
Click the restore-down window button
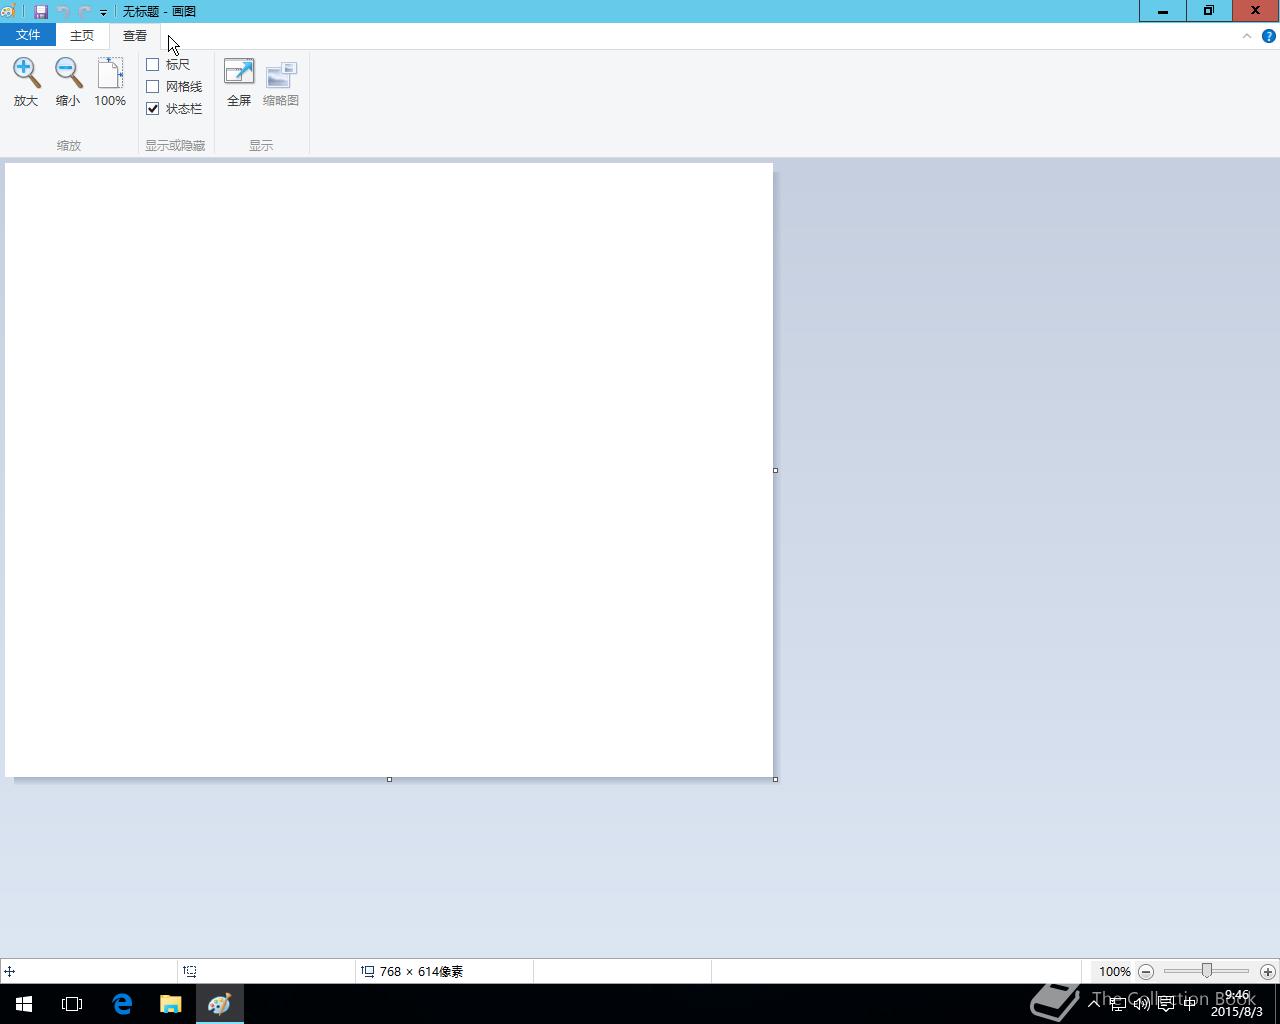tap(1209, 10)
